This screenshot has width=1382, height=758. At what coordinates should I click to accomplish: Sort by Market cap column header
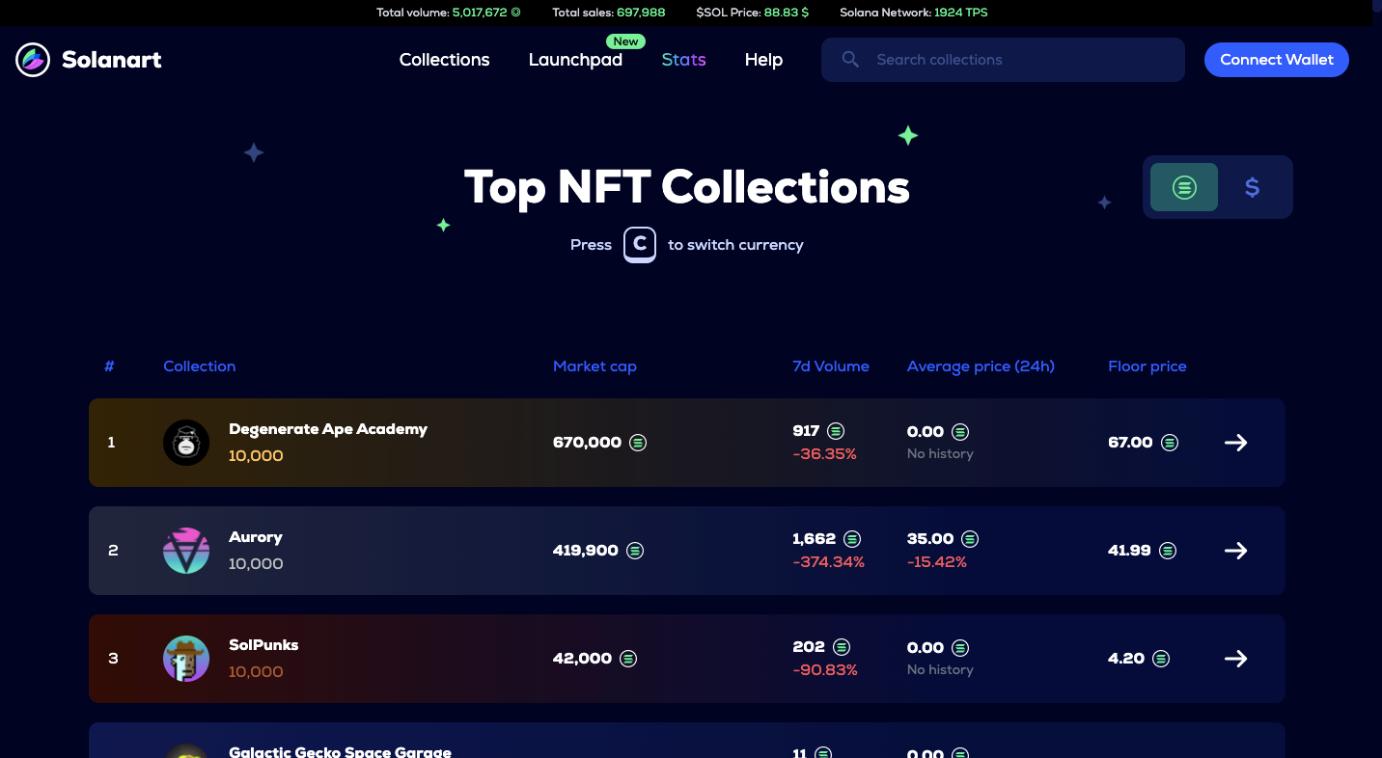click(x=594, y=366)
